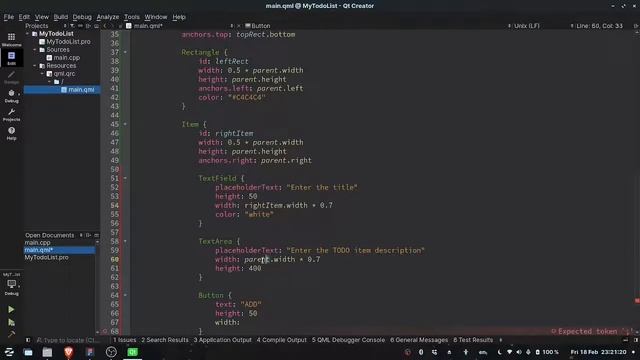Click the Expected token error annotation
640x360 pixels.
[x=592, y=331]
